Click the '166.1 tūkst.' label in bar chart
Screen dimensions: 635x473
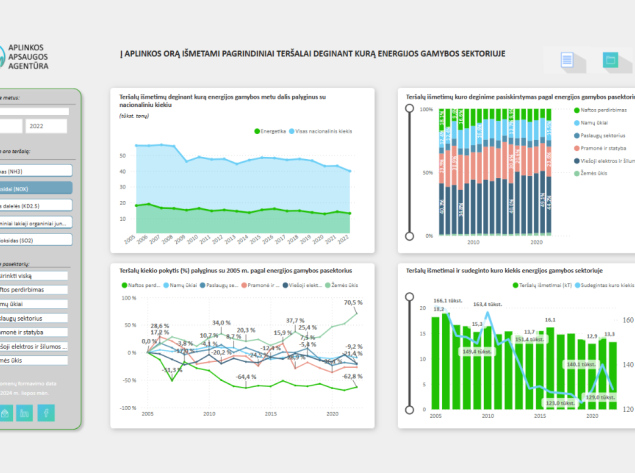pyautogui.click(x=447, y=300)
